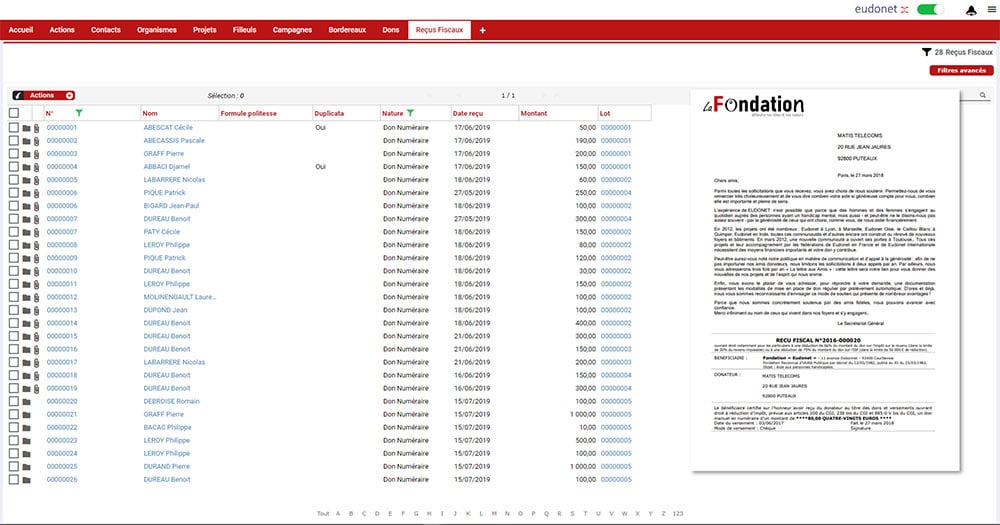1000x525 pixels.
Task: Click amount 400,00 in row 00000014
Action: (x=585, y=323)
